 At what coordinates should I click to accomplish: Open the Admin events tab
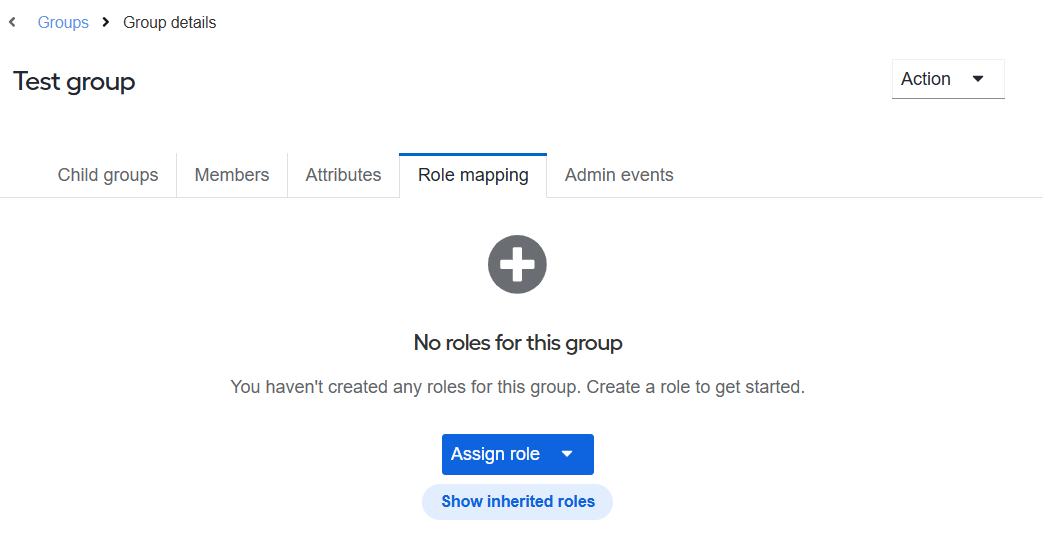pyautogui.click(x=619, y=175)
